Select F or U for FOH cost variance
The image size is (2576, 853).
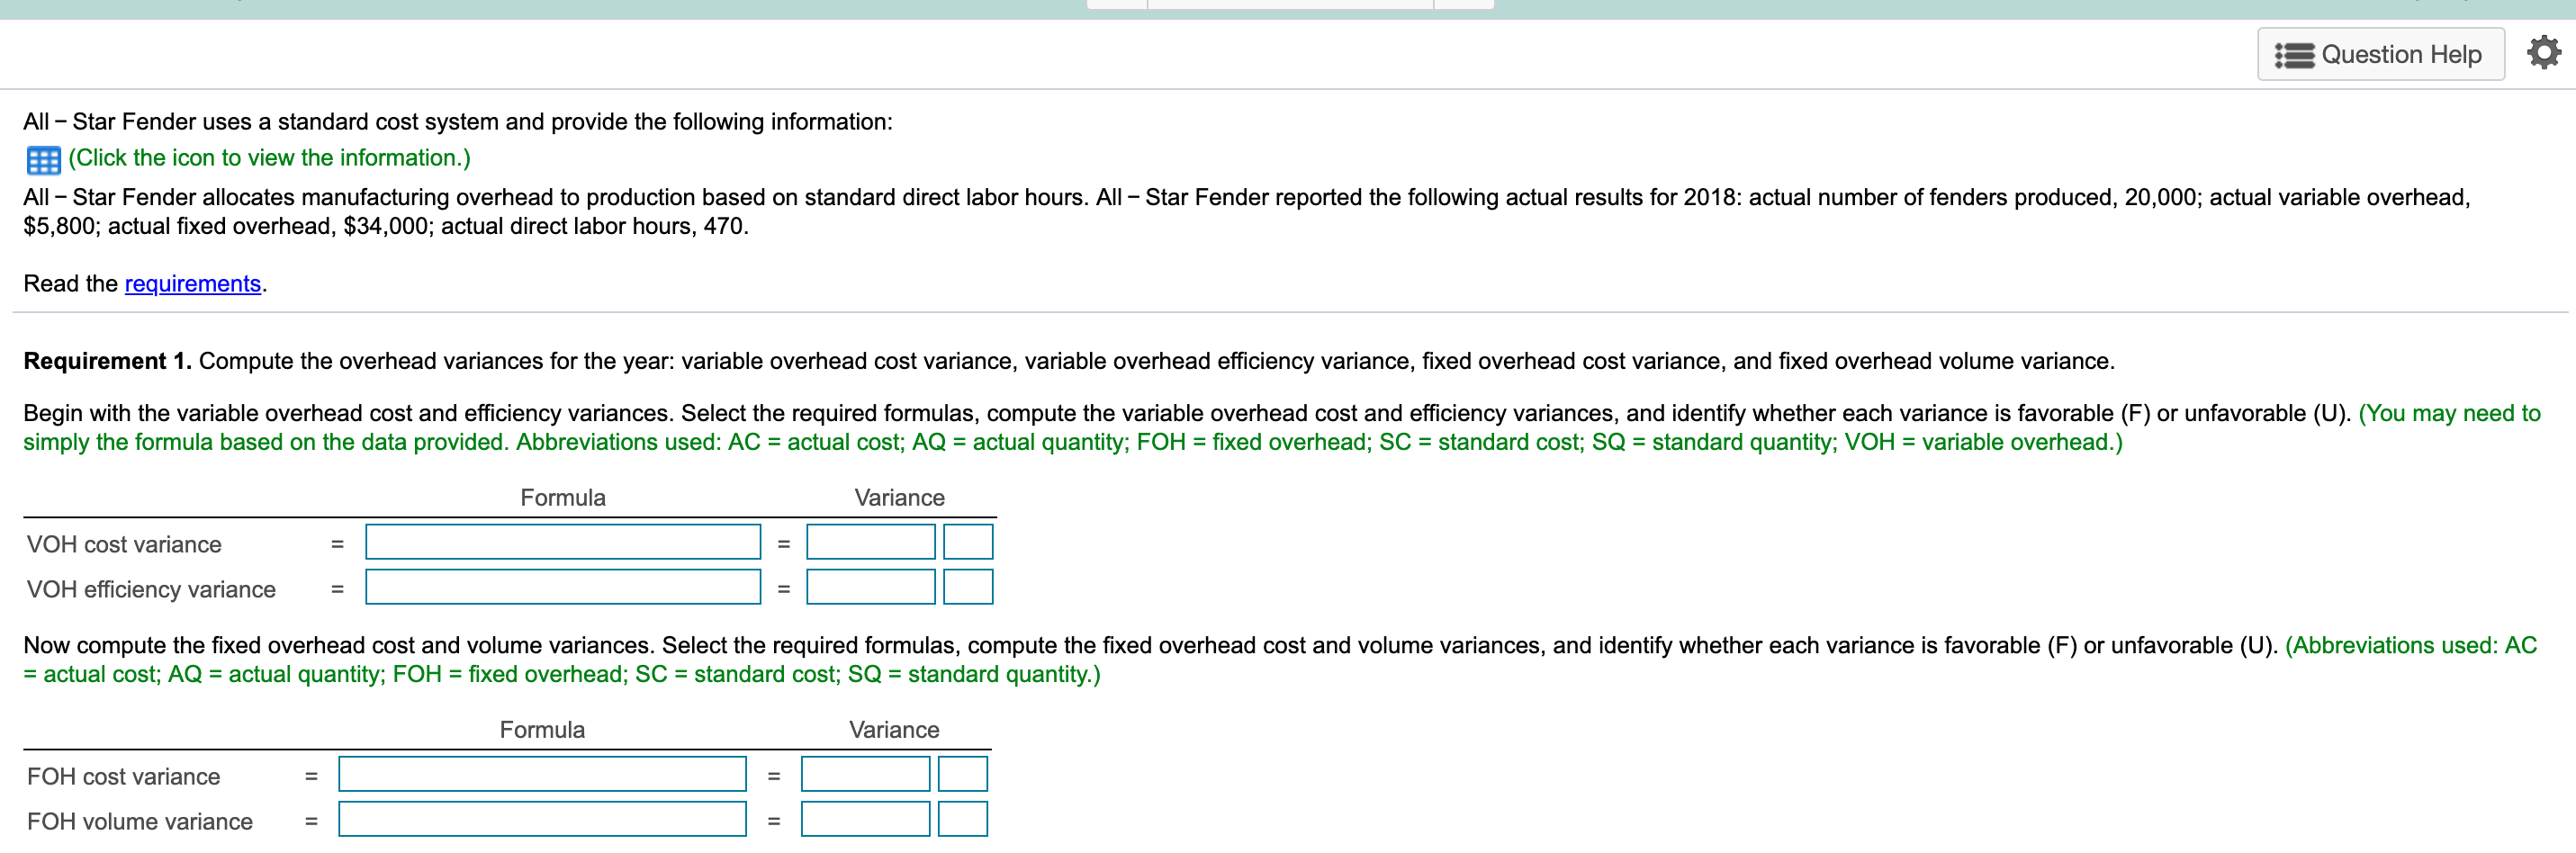tap(962, 773)
